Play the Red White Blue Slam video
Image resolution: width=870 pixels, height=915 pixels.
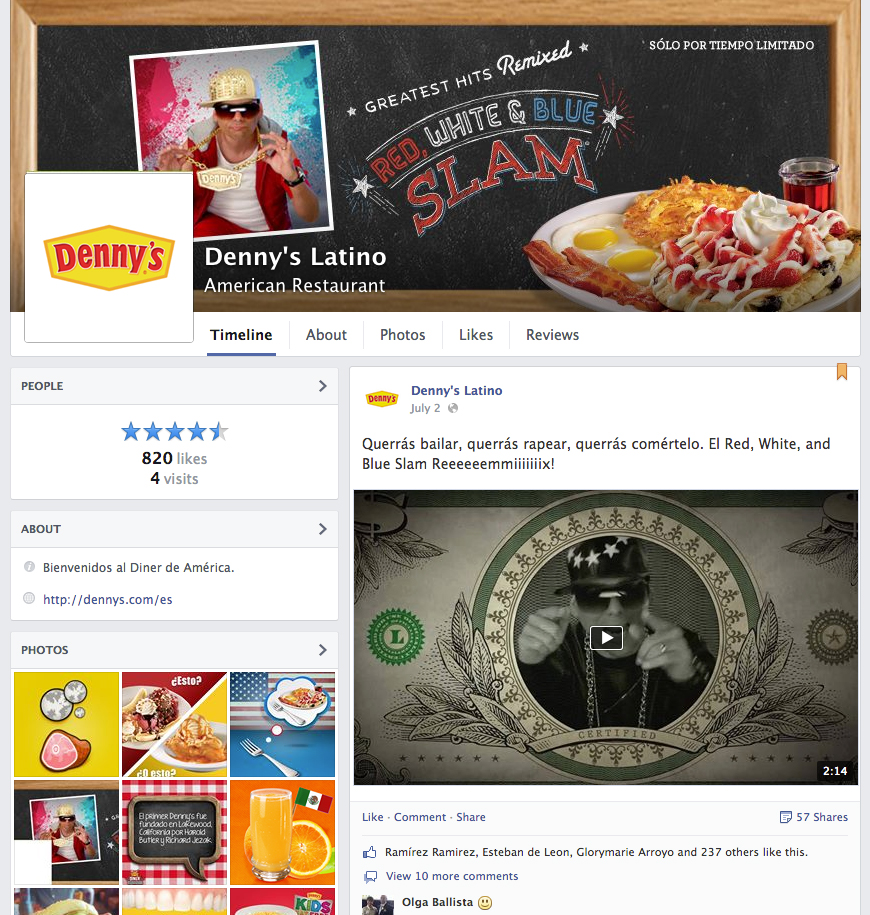click(606, 638)
